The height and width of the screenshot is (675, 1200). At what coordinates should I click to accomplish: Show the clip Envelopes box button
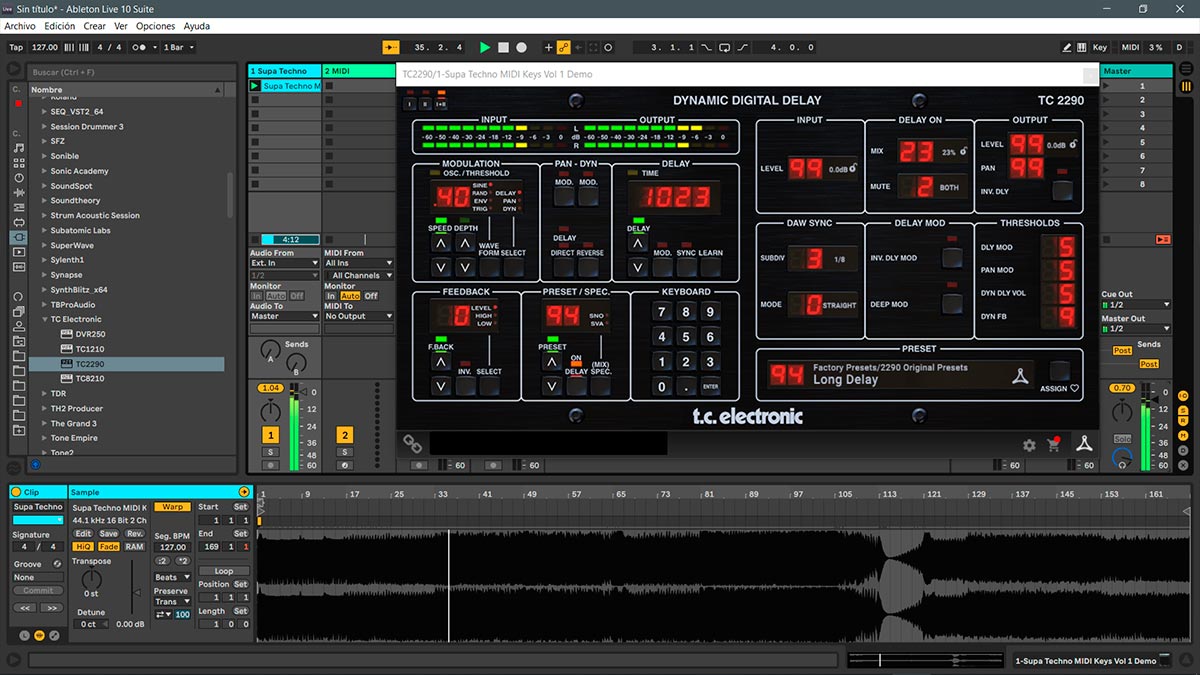pos(54,635)
